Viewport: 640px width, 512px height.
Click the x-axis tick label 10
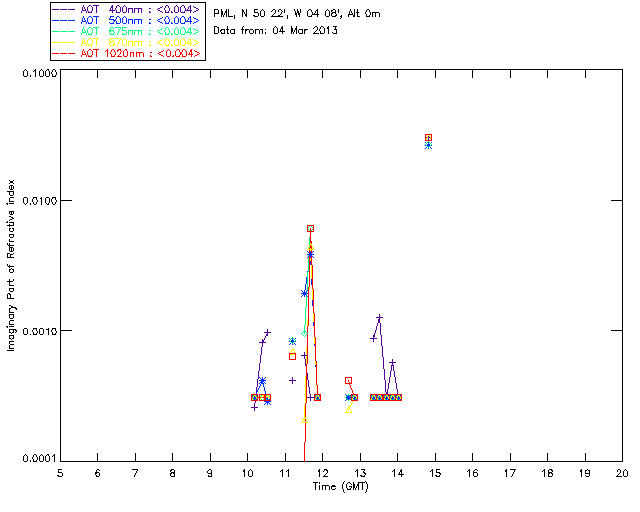(x=247, y=473)
